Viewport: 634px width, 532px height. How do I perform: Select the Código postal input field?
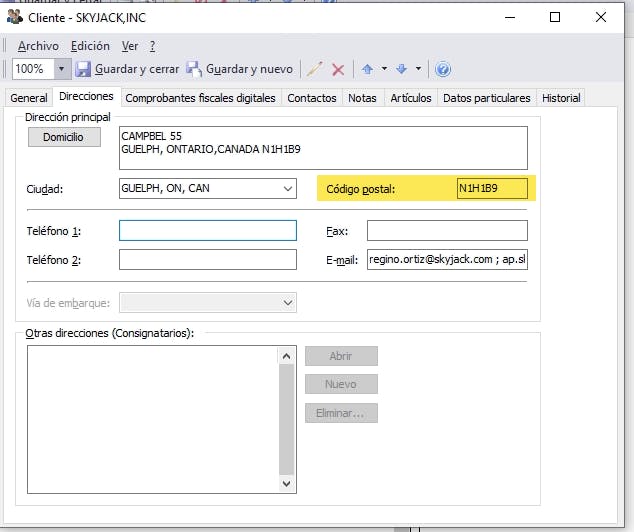tap(491, 188)
